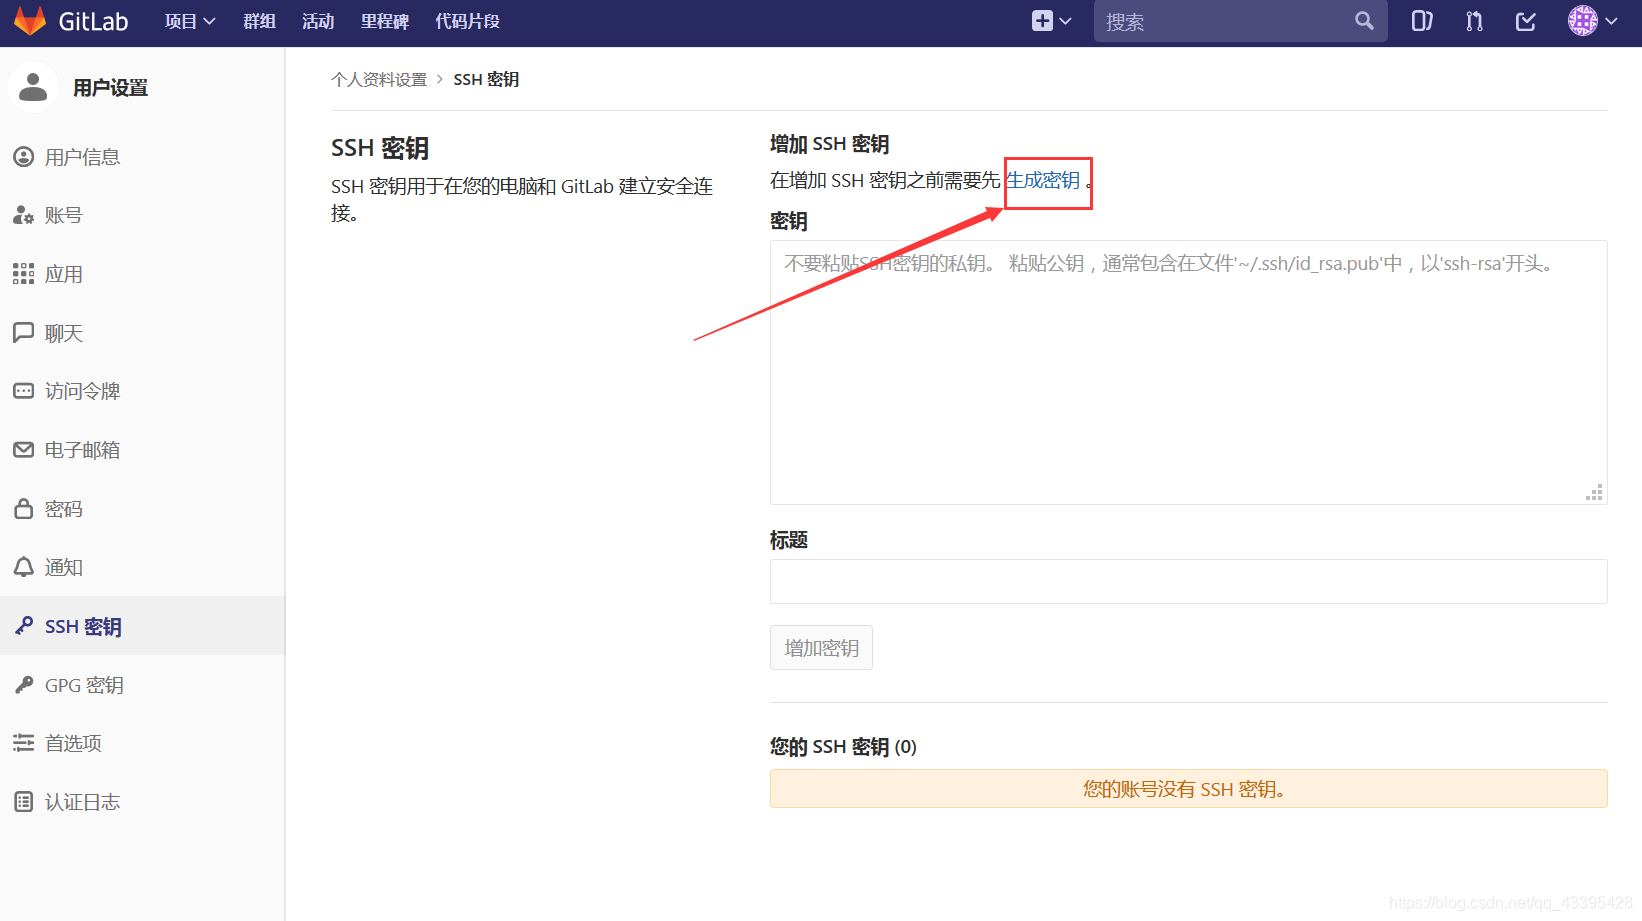The height and width of the screenshot is (921, 1642).
Task: Open the to-do list icon
Action: coord(1526,21)
